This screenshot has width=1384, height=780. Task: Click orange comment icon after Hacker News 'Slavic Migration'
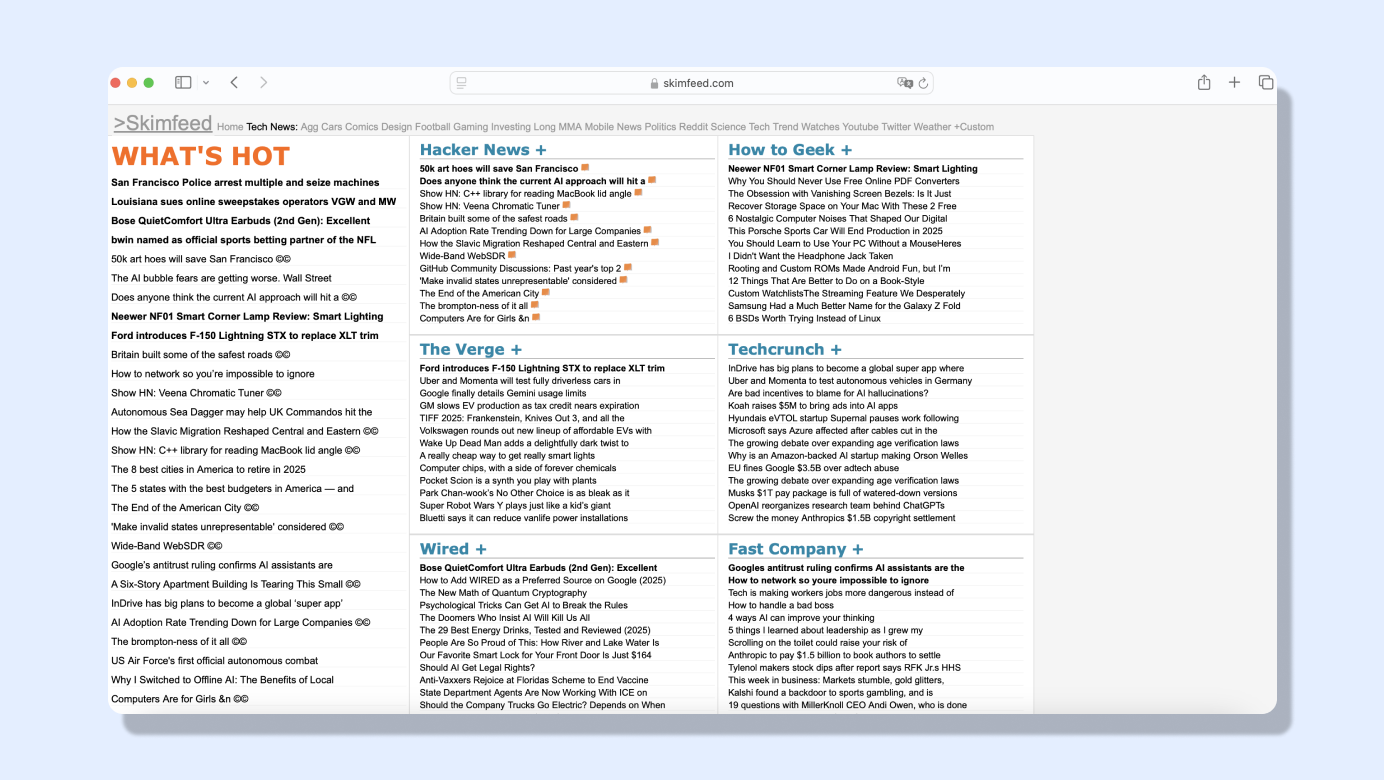pos(655,243)
